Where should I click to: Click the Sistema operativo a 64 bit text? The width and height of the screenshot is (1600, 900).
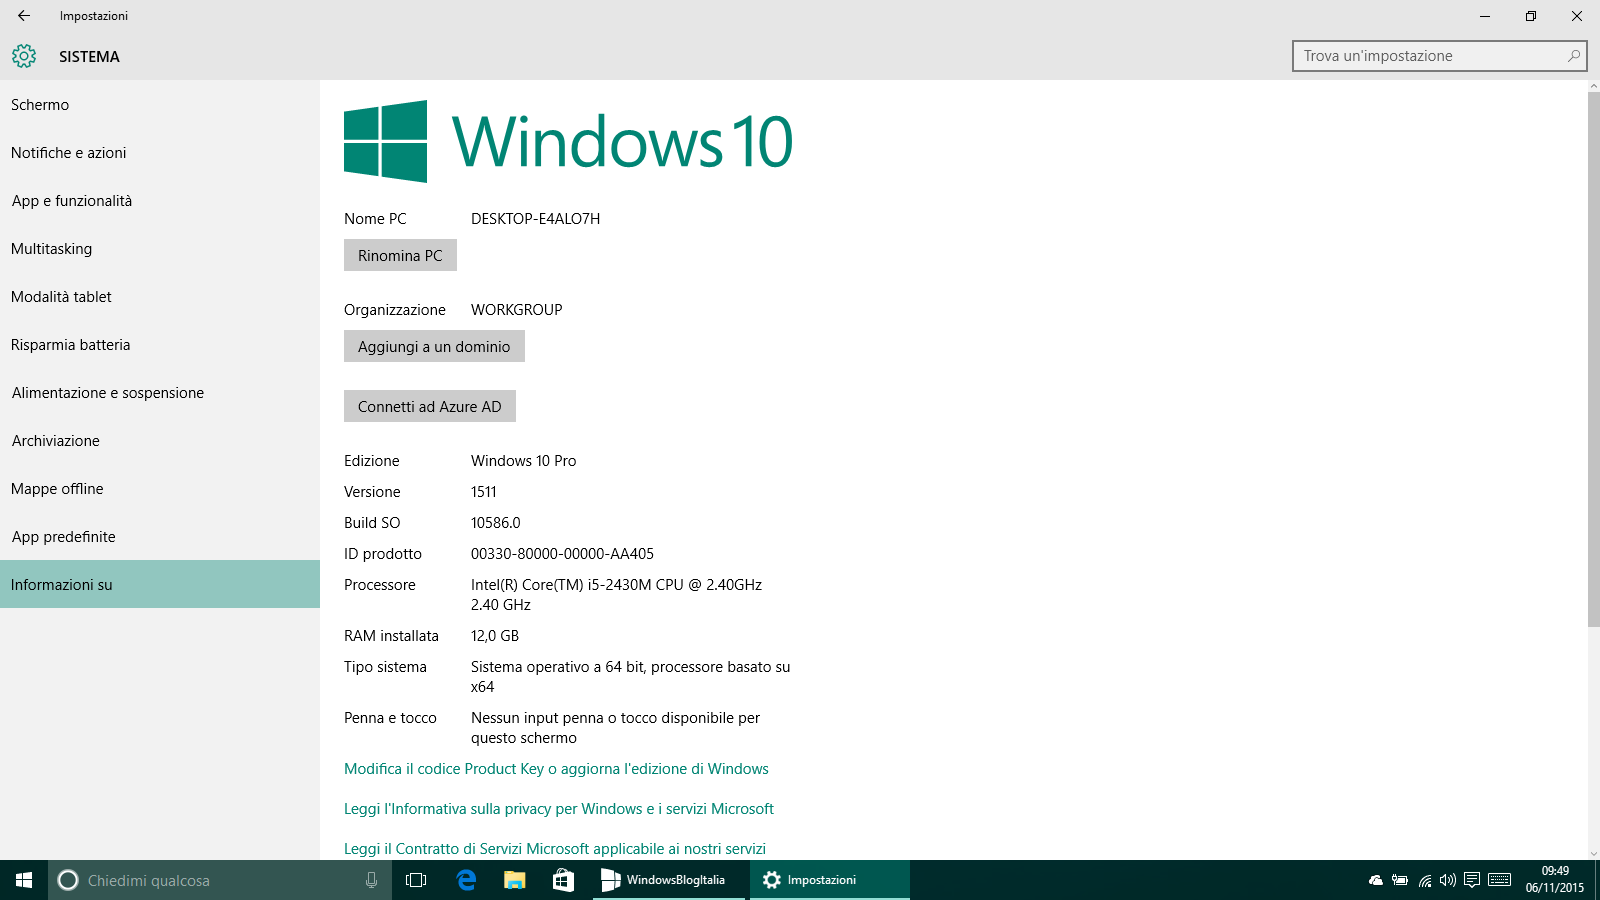tap(631, 677)
